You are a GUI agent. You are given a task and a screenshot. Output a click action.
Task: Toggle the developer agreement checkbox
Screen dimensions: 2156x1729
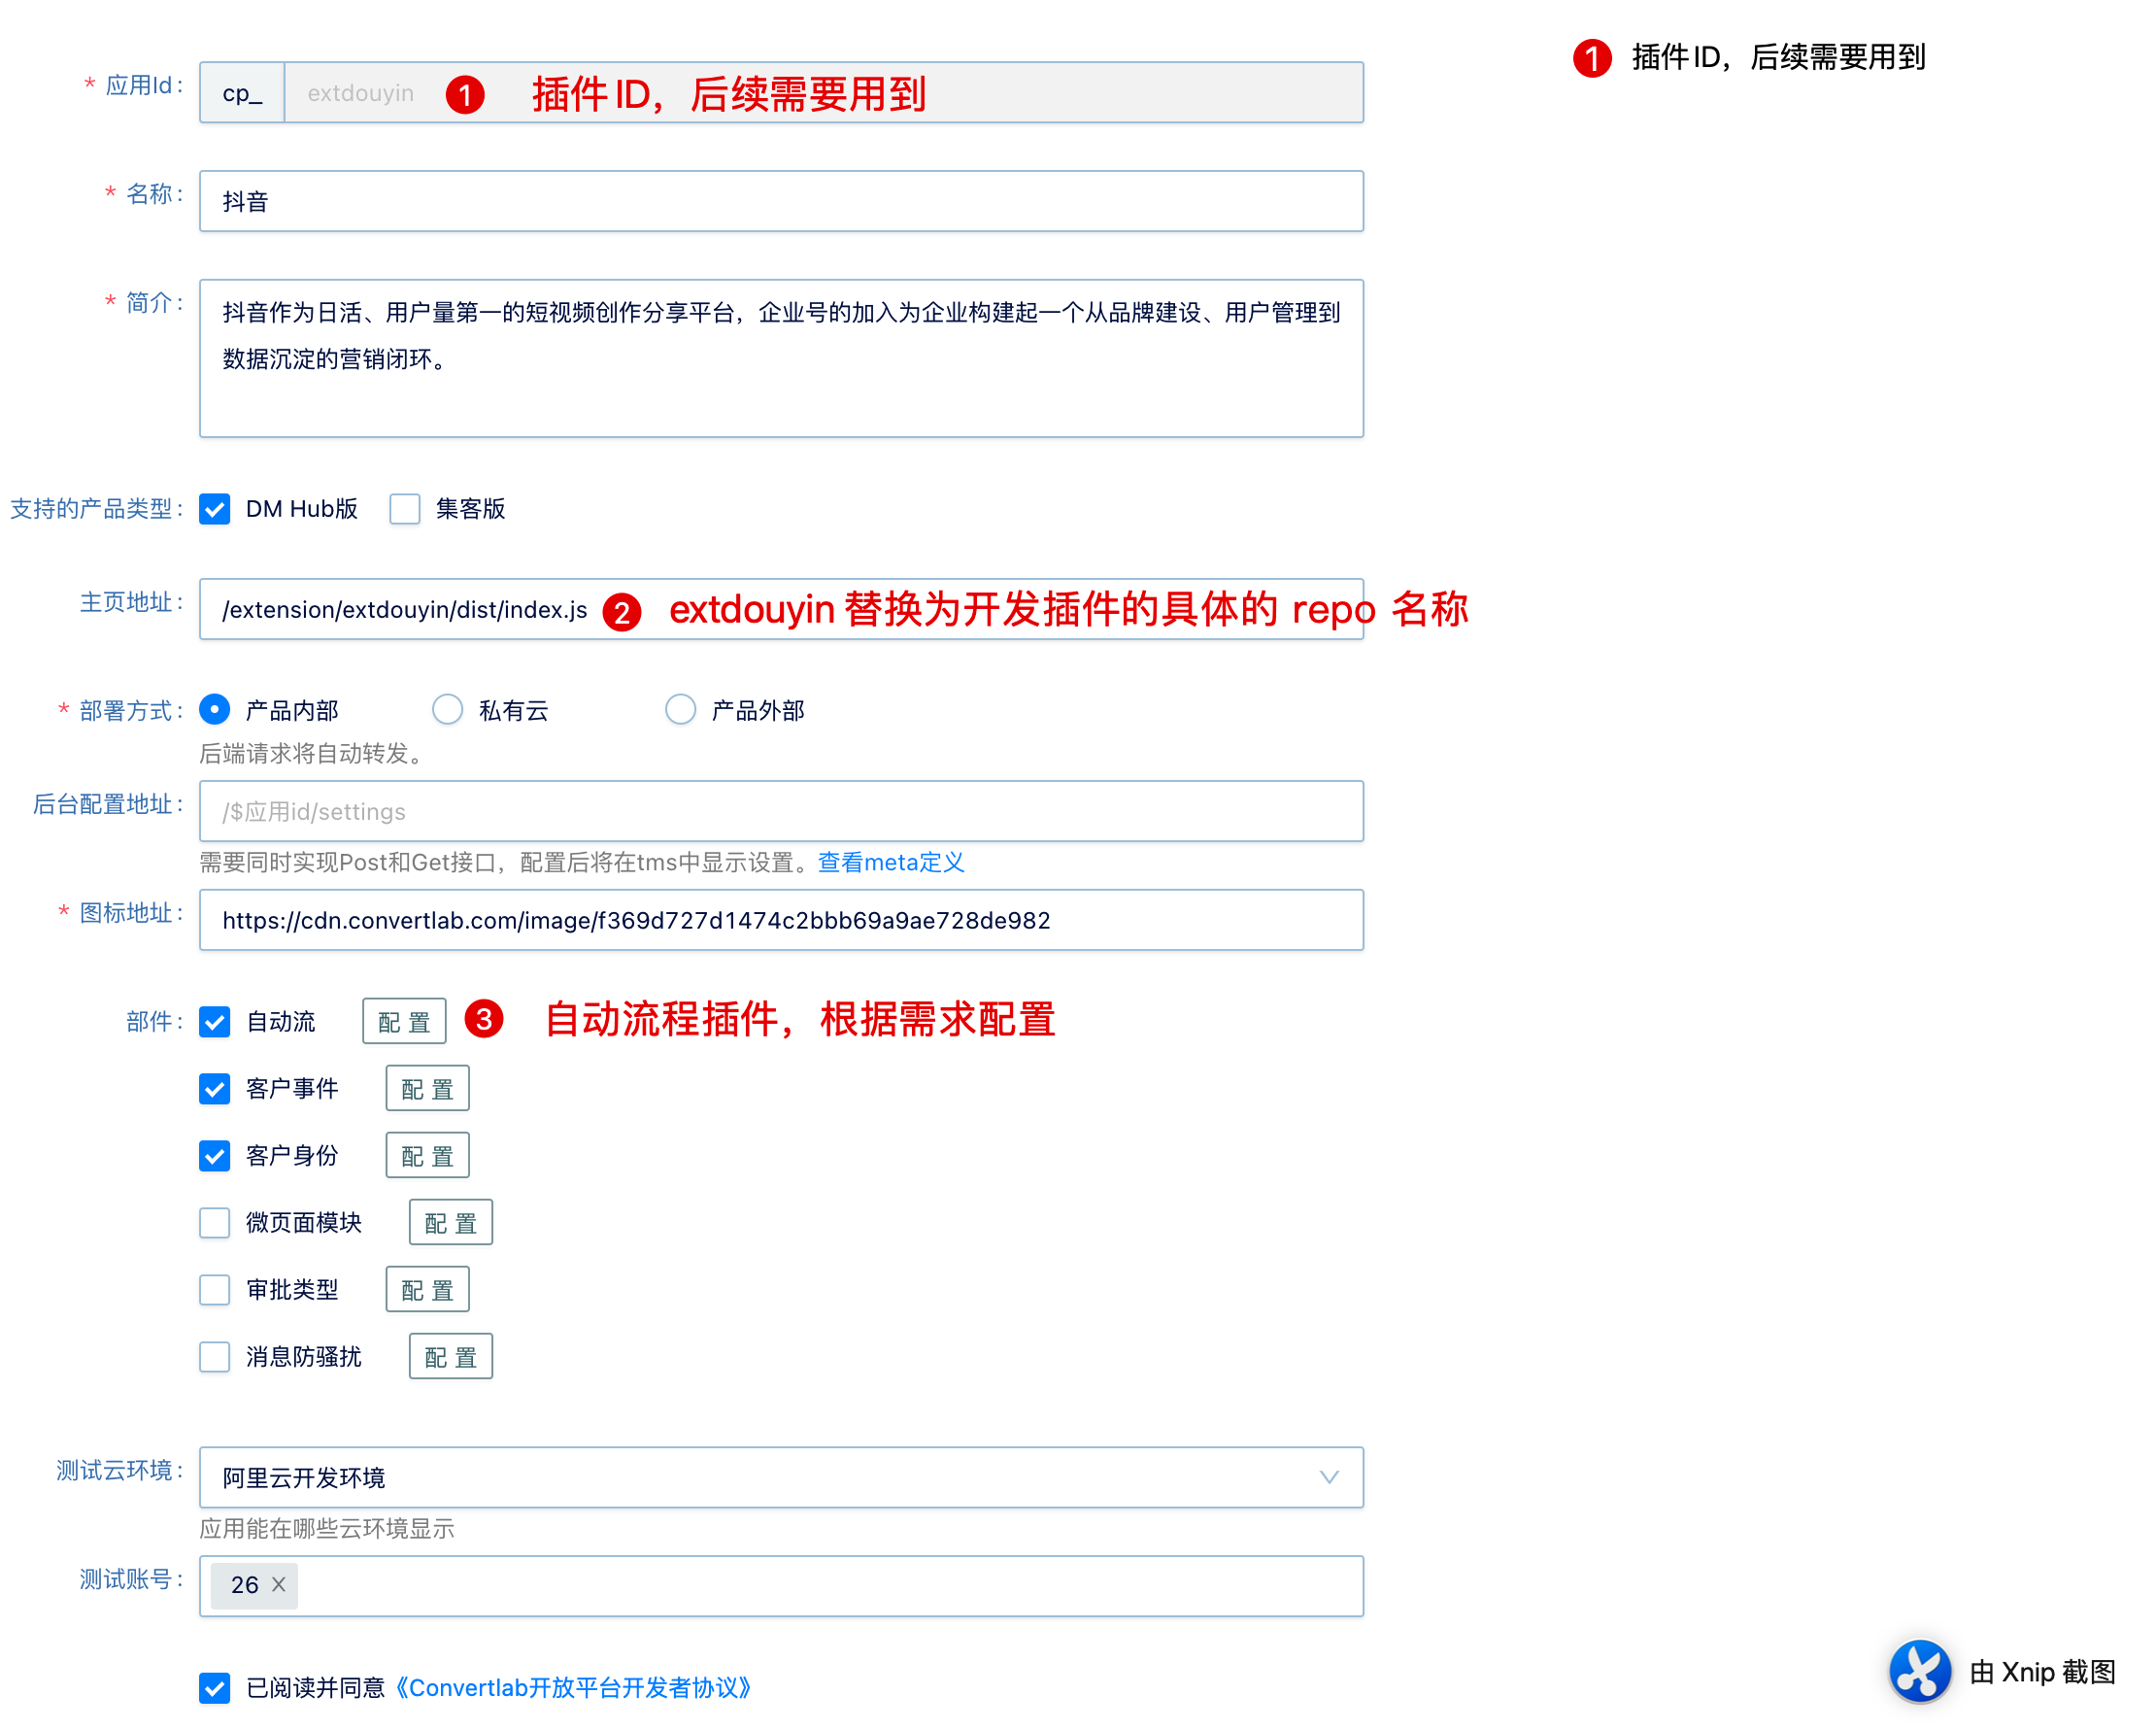pos(215,1687)
